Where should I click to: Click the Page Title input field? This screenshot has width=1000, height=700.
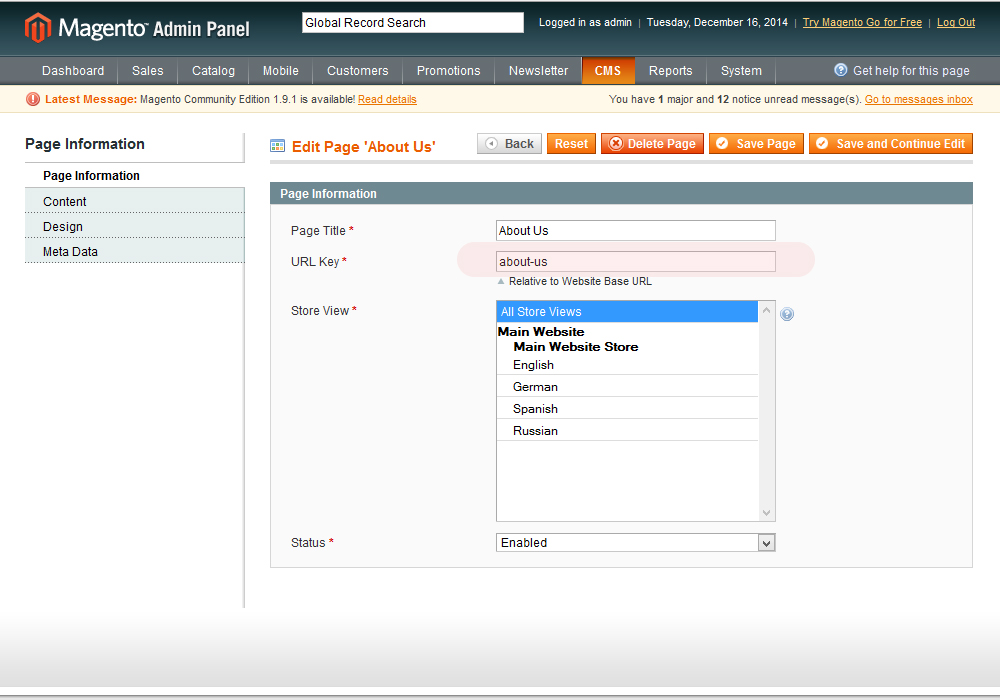click(x=636, y=231)
